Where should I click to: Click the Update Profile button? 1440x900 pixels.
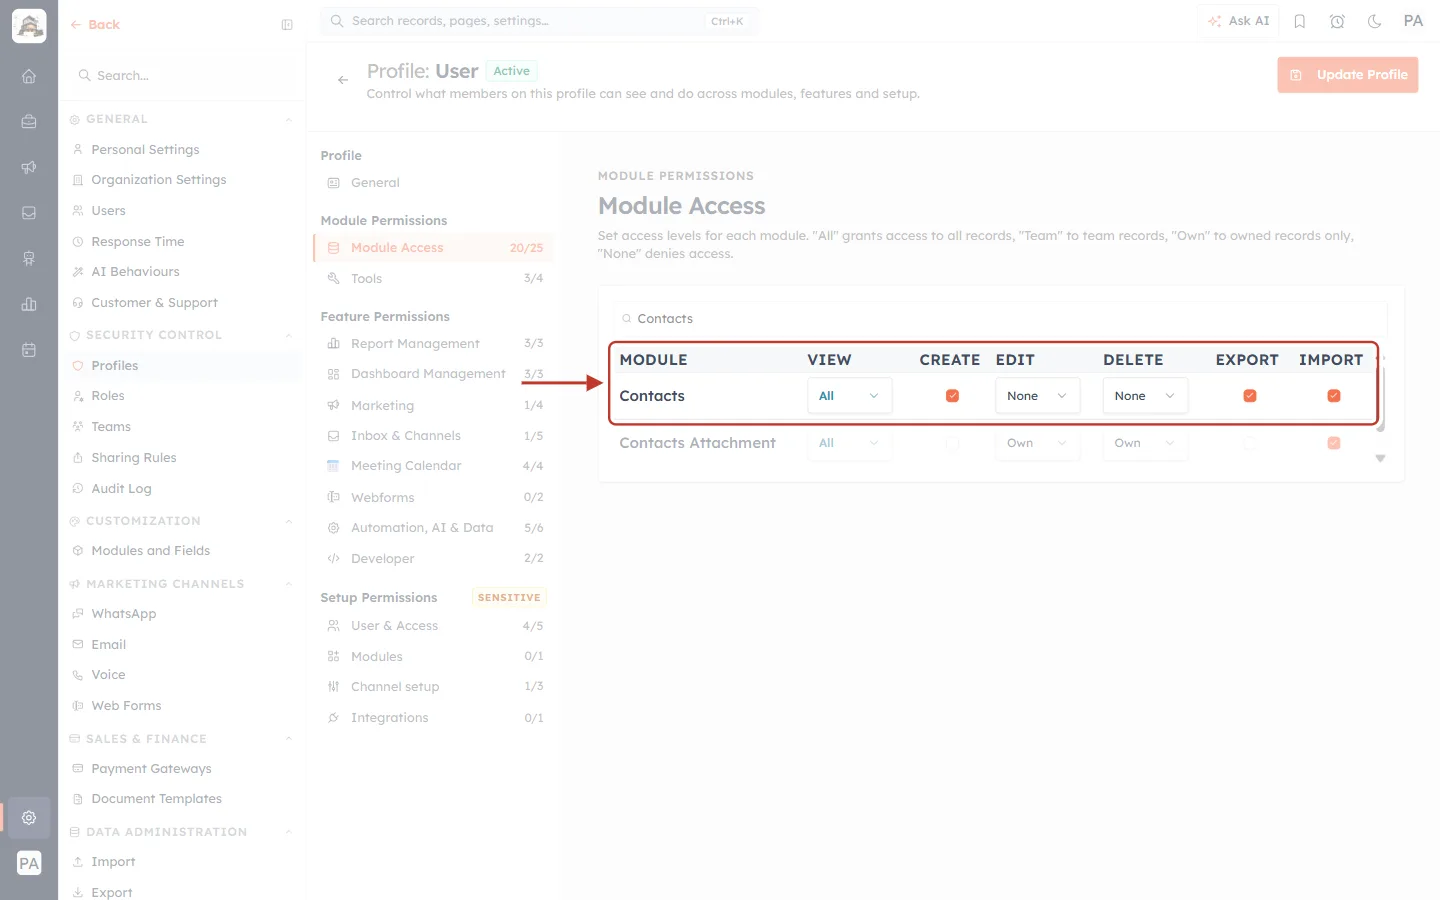click(x=1347, y=75)
